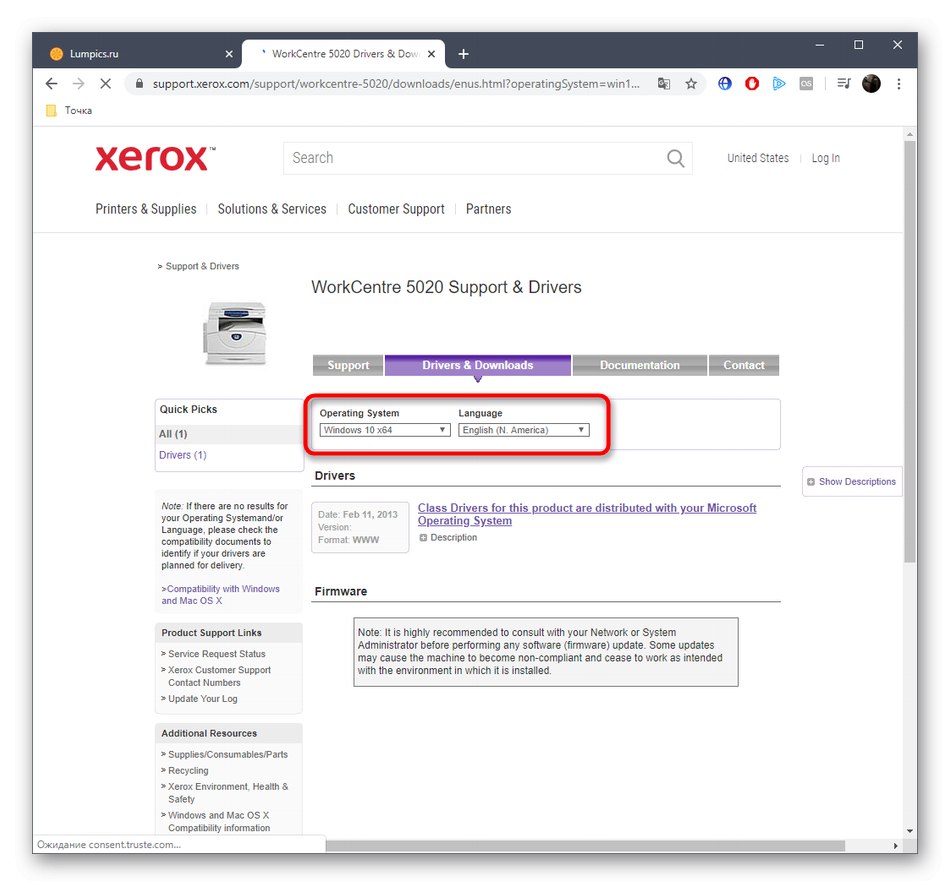Open the Language dropdown
950x886 pixels.
point(523,430)
